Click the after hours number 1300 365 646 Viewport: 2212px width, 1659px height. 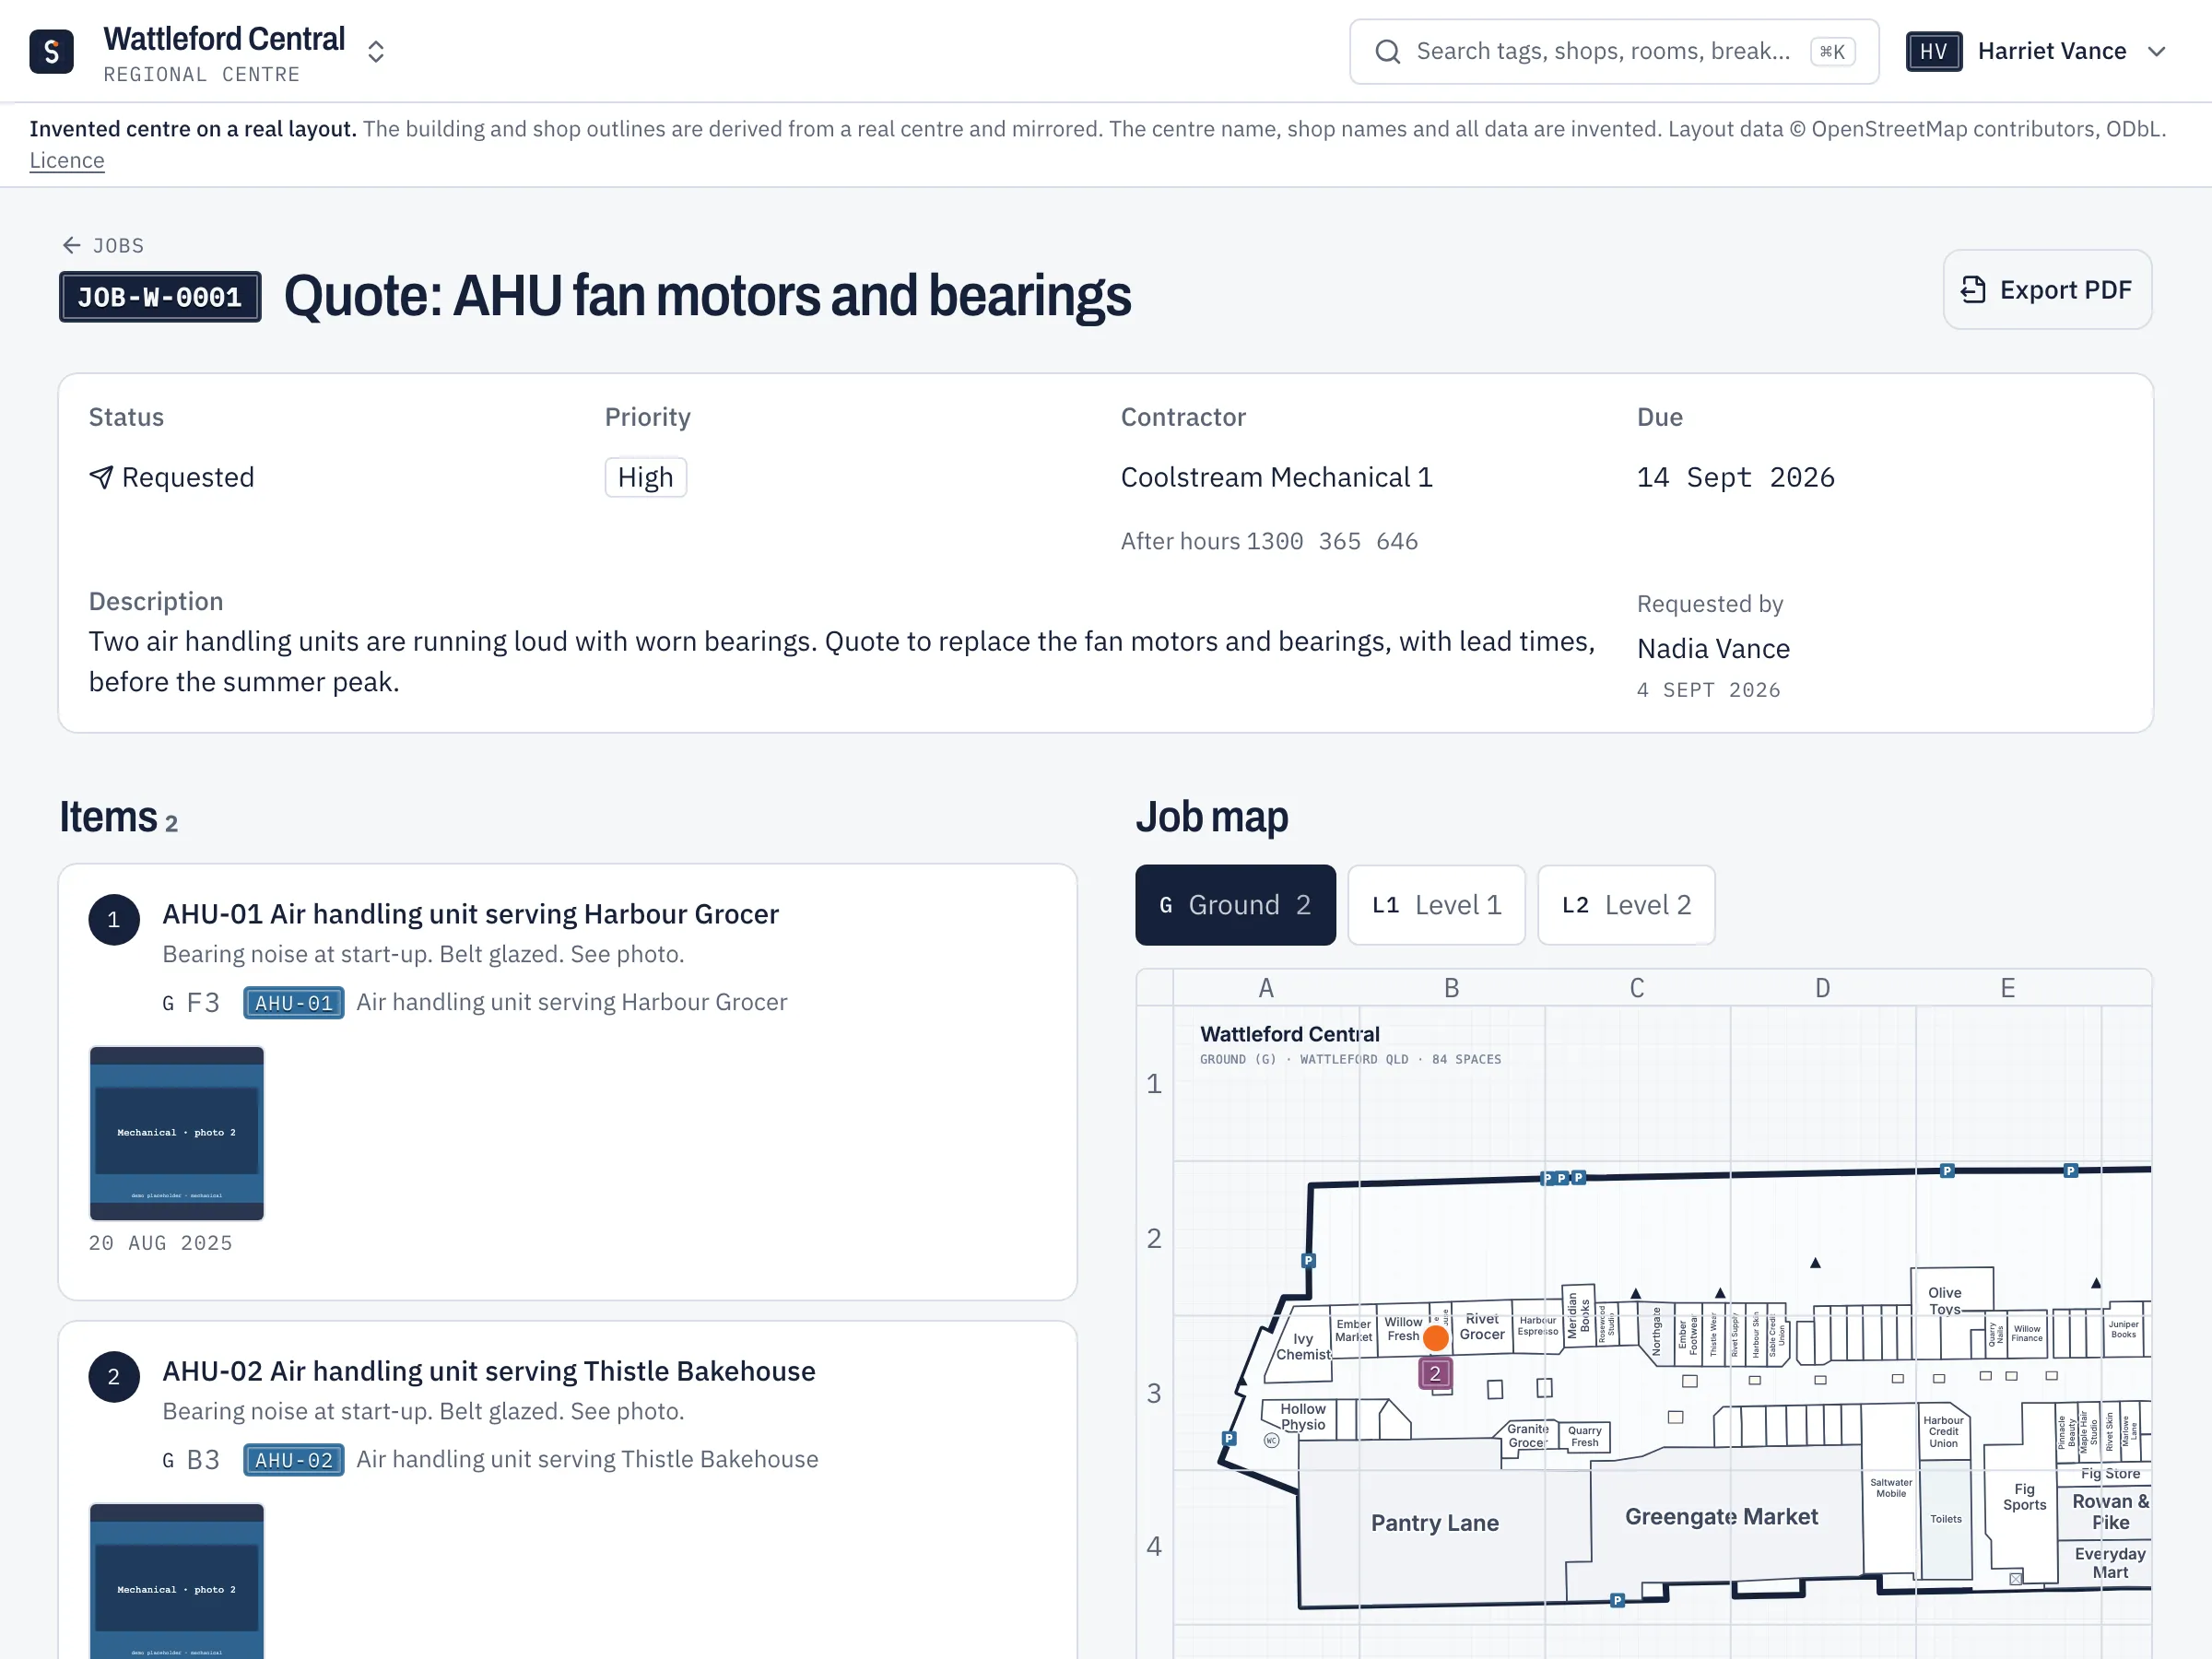point(1331,542)
